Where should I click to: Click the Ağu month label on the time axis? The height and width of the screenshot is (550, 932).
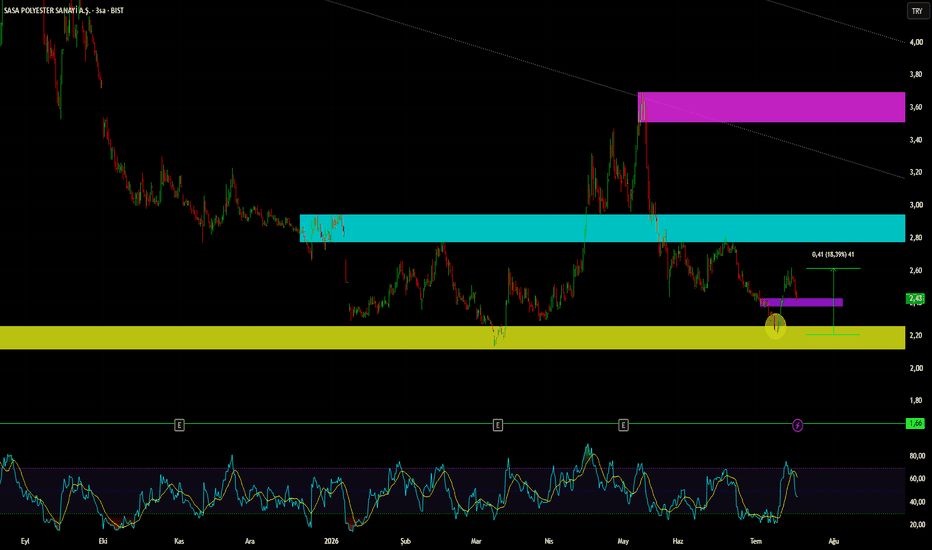pos(833,541)
